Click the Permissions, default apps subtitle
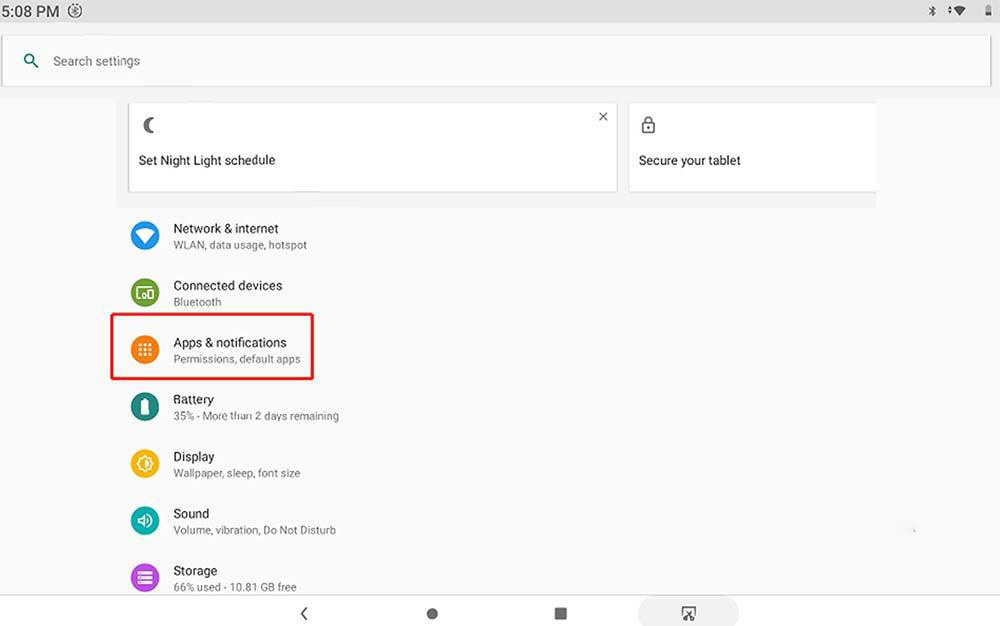 (x=237, y=359)
